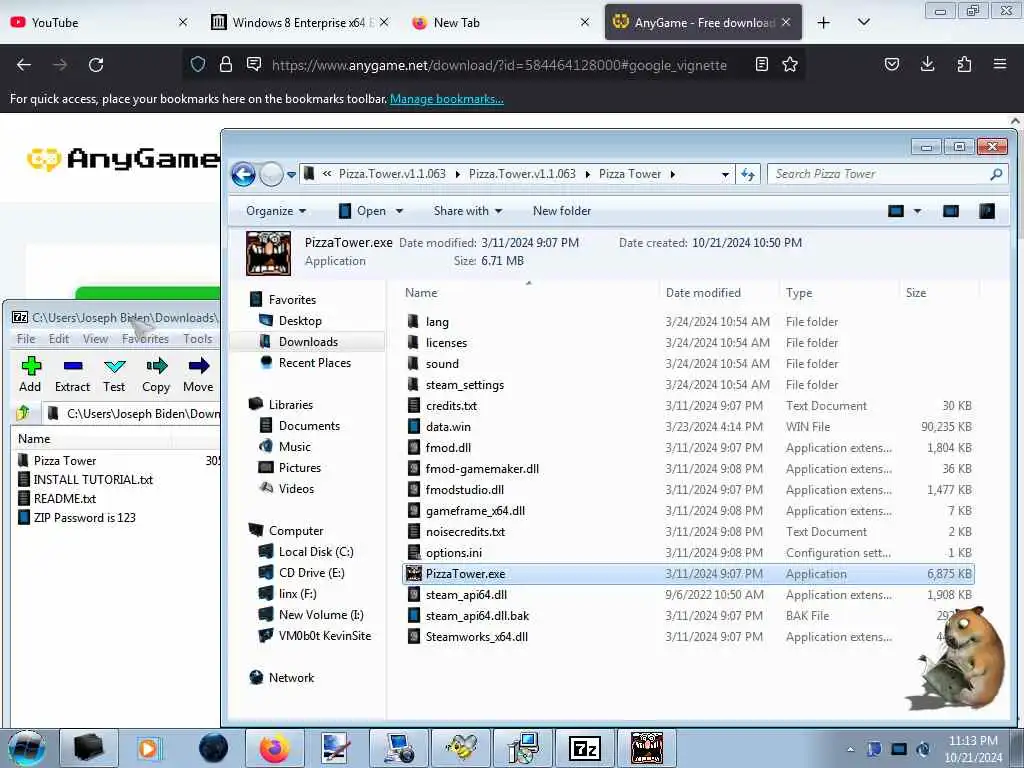Bookmark this page with star icon
This screenshot has width=1024, height=768.
(790, 64)
